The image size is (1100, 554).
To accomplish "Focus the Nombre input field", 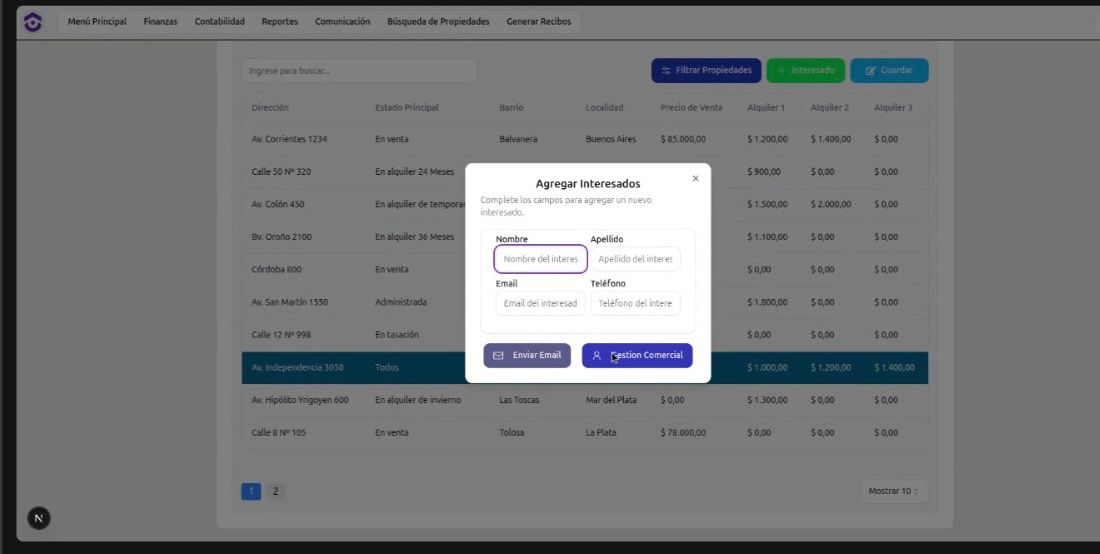I will [540, 259].
